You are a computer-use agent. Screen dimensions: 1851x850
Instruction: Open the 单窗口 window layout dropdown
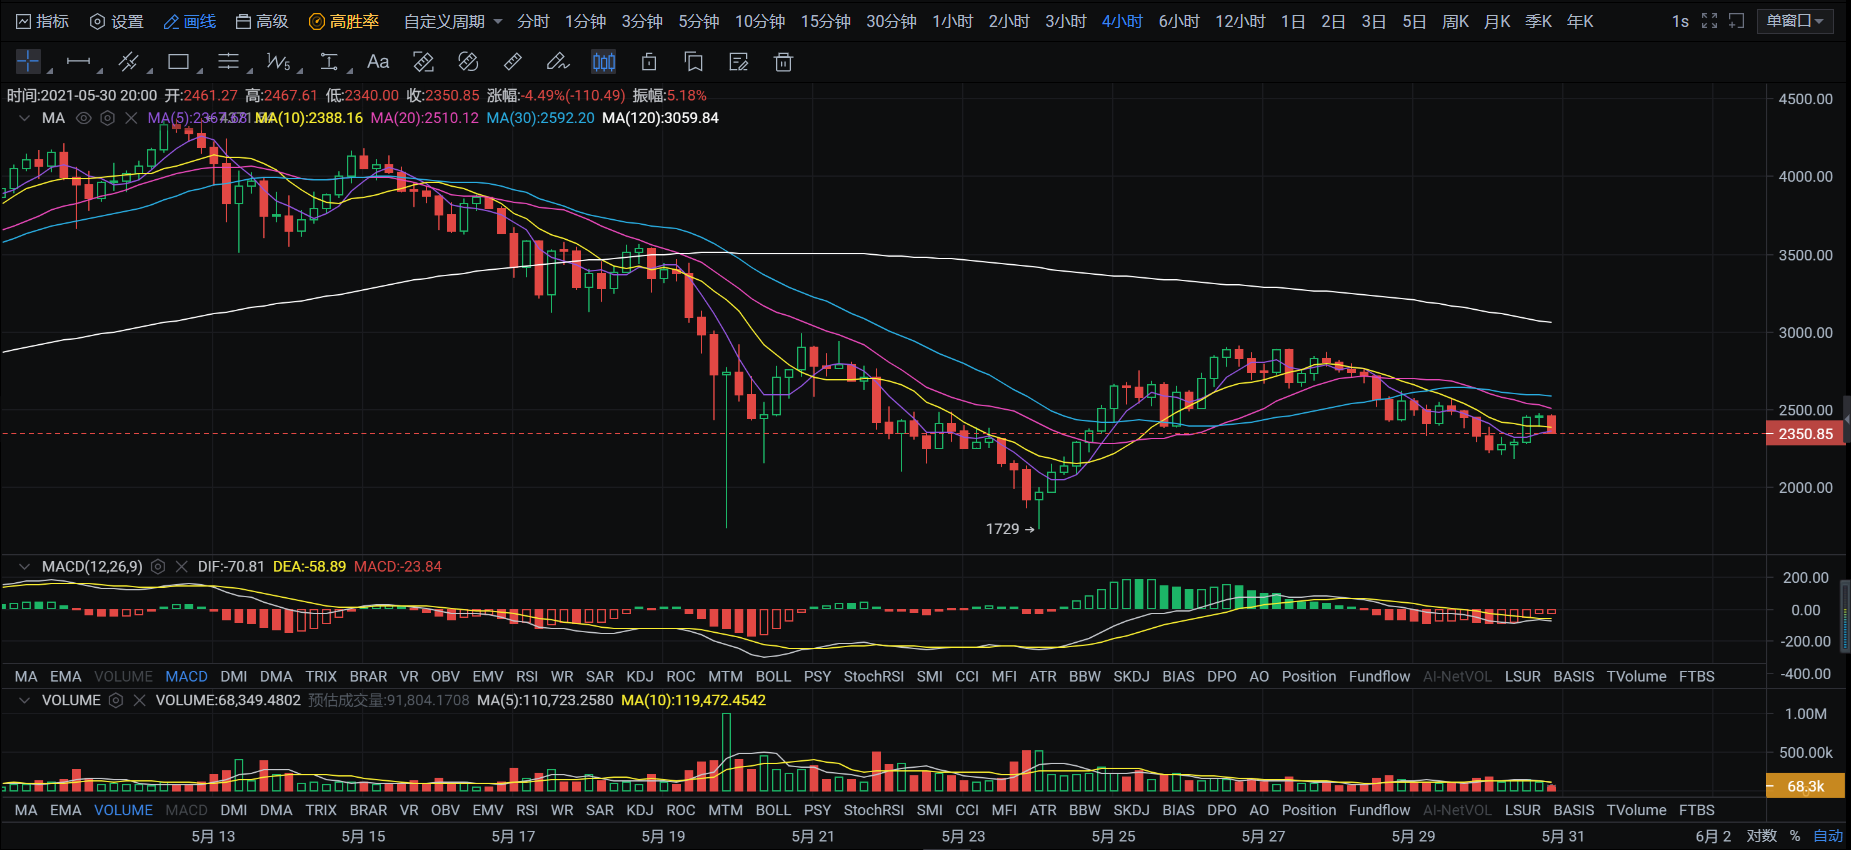click(x=1795, y=21)
